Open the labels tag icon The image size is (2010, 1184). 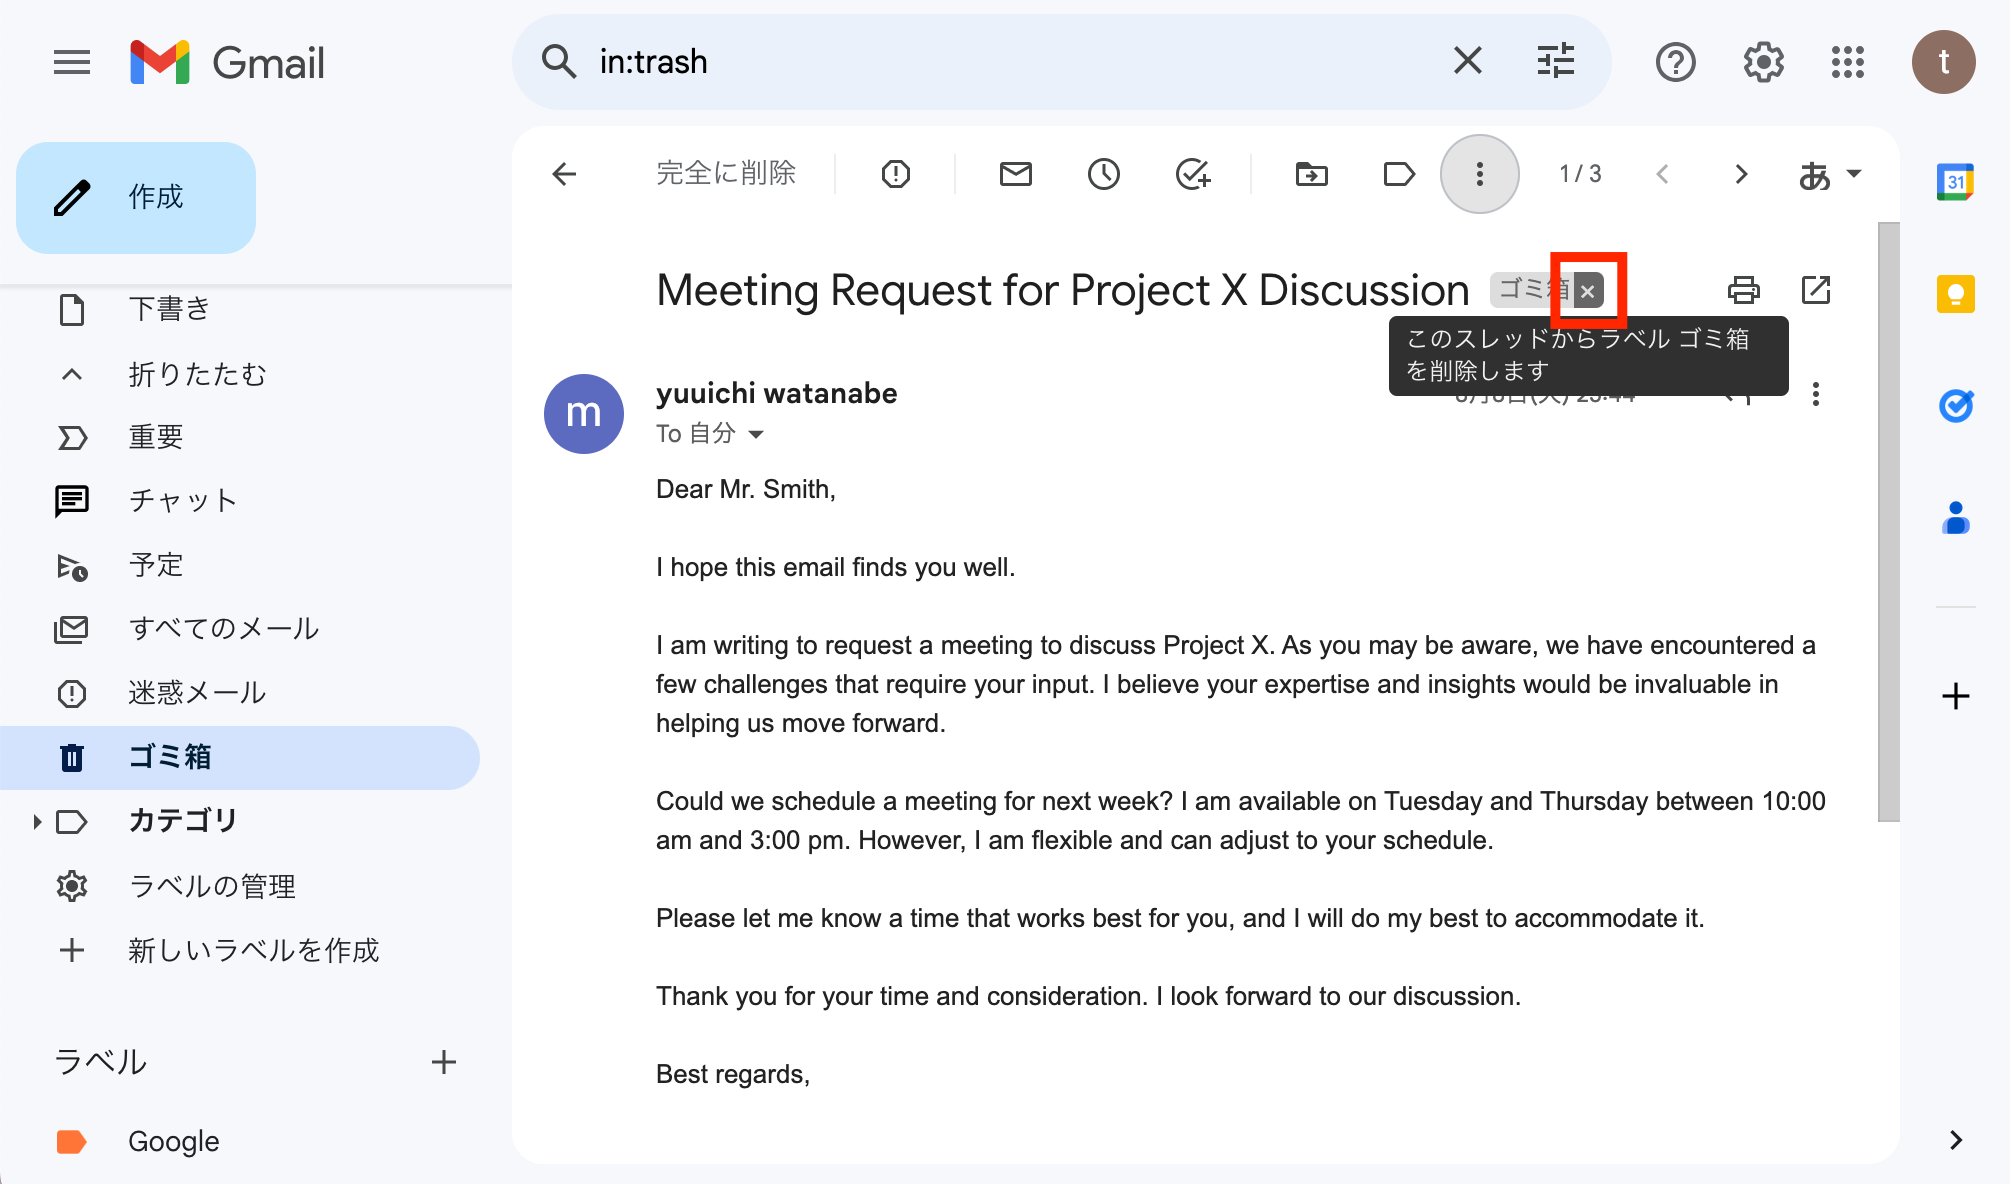tap(1399, 174)
